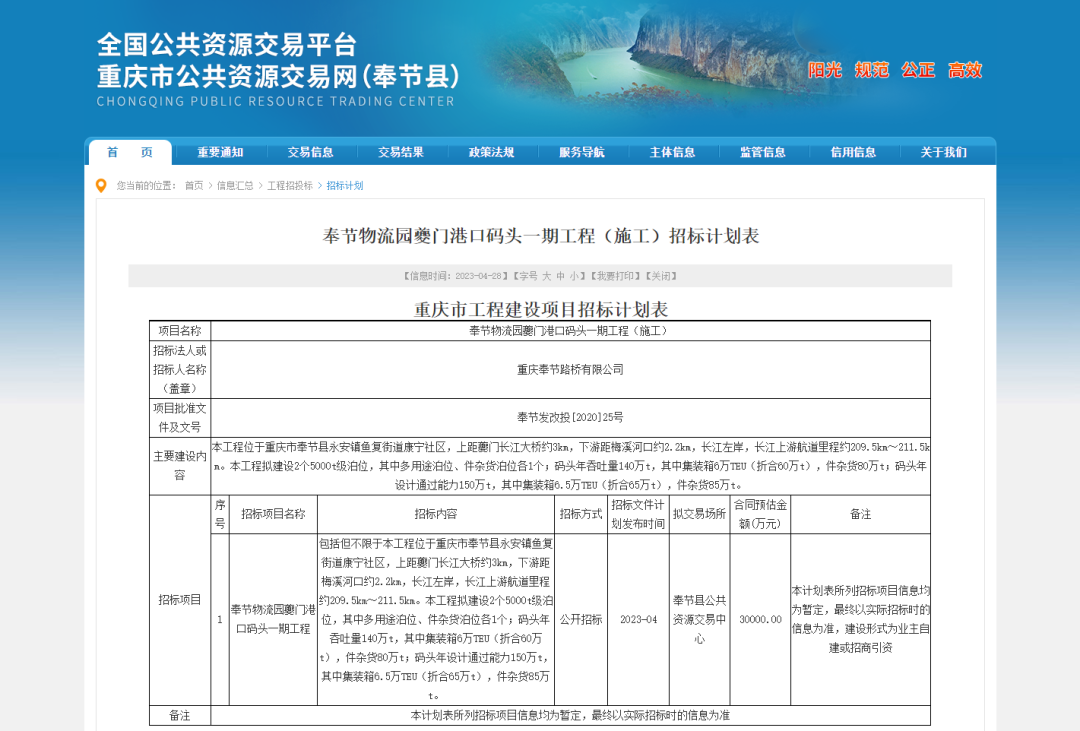The image size is (1080, 731).
Task: Select the 奉节物流园夔门港口码头一期工程 cell under 招标项目名称
Action: (273, 619)
